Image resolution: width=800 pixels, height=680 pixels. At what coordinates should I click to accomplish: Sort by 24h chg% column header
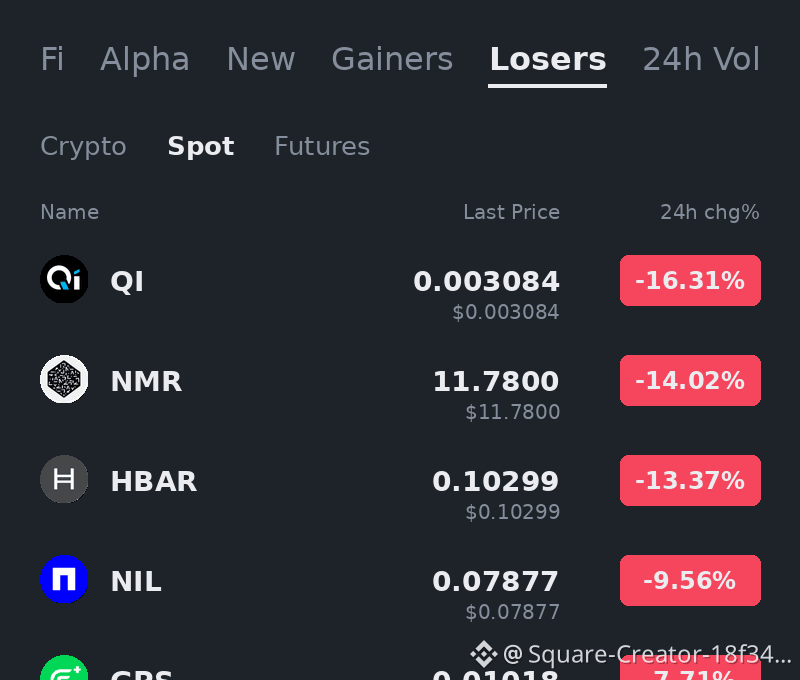[x=710, y=212]
